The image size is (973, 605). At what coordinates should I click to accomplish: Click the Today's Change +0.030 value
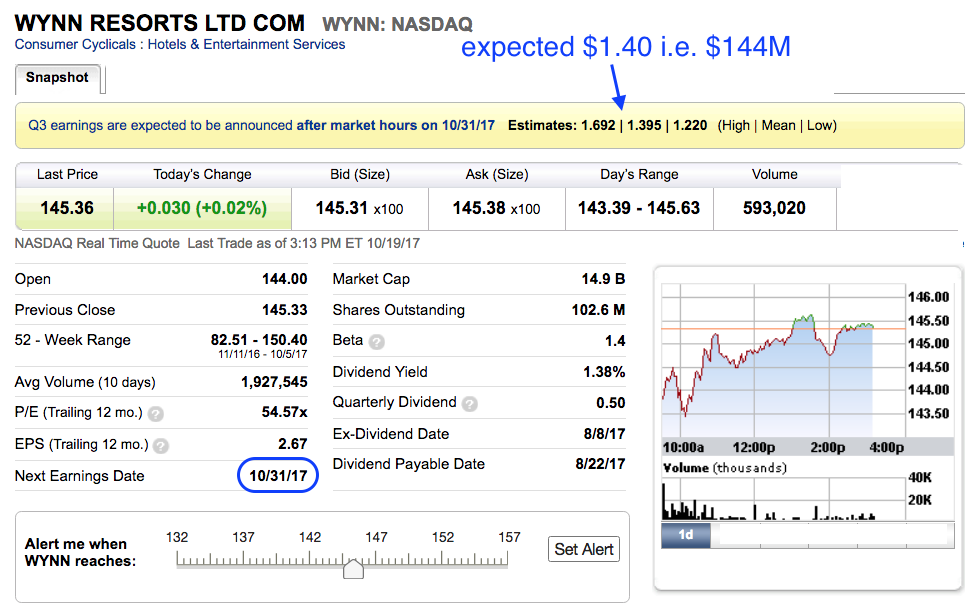202,208
